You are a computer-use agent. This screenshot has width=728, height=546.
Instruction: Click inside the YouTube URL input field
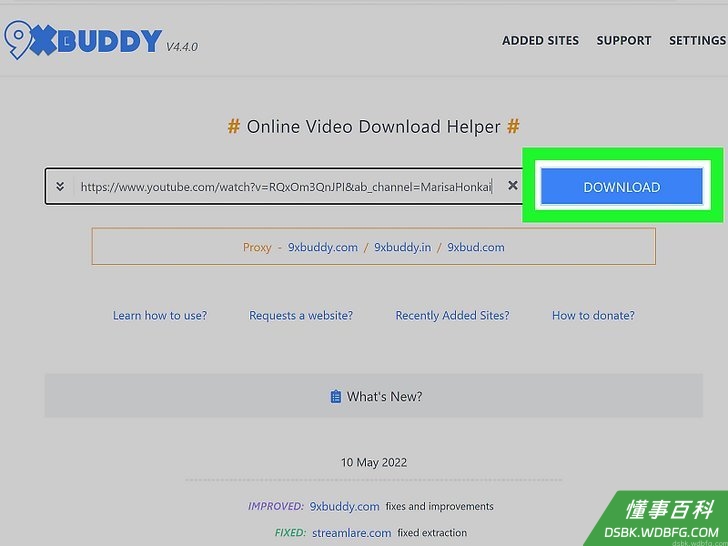[286, 187]
